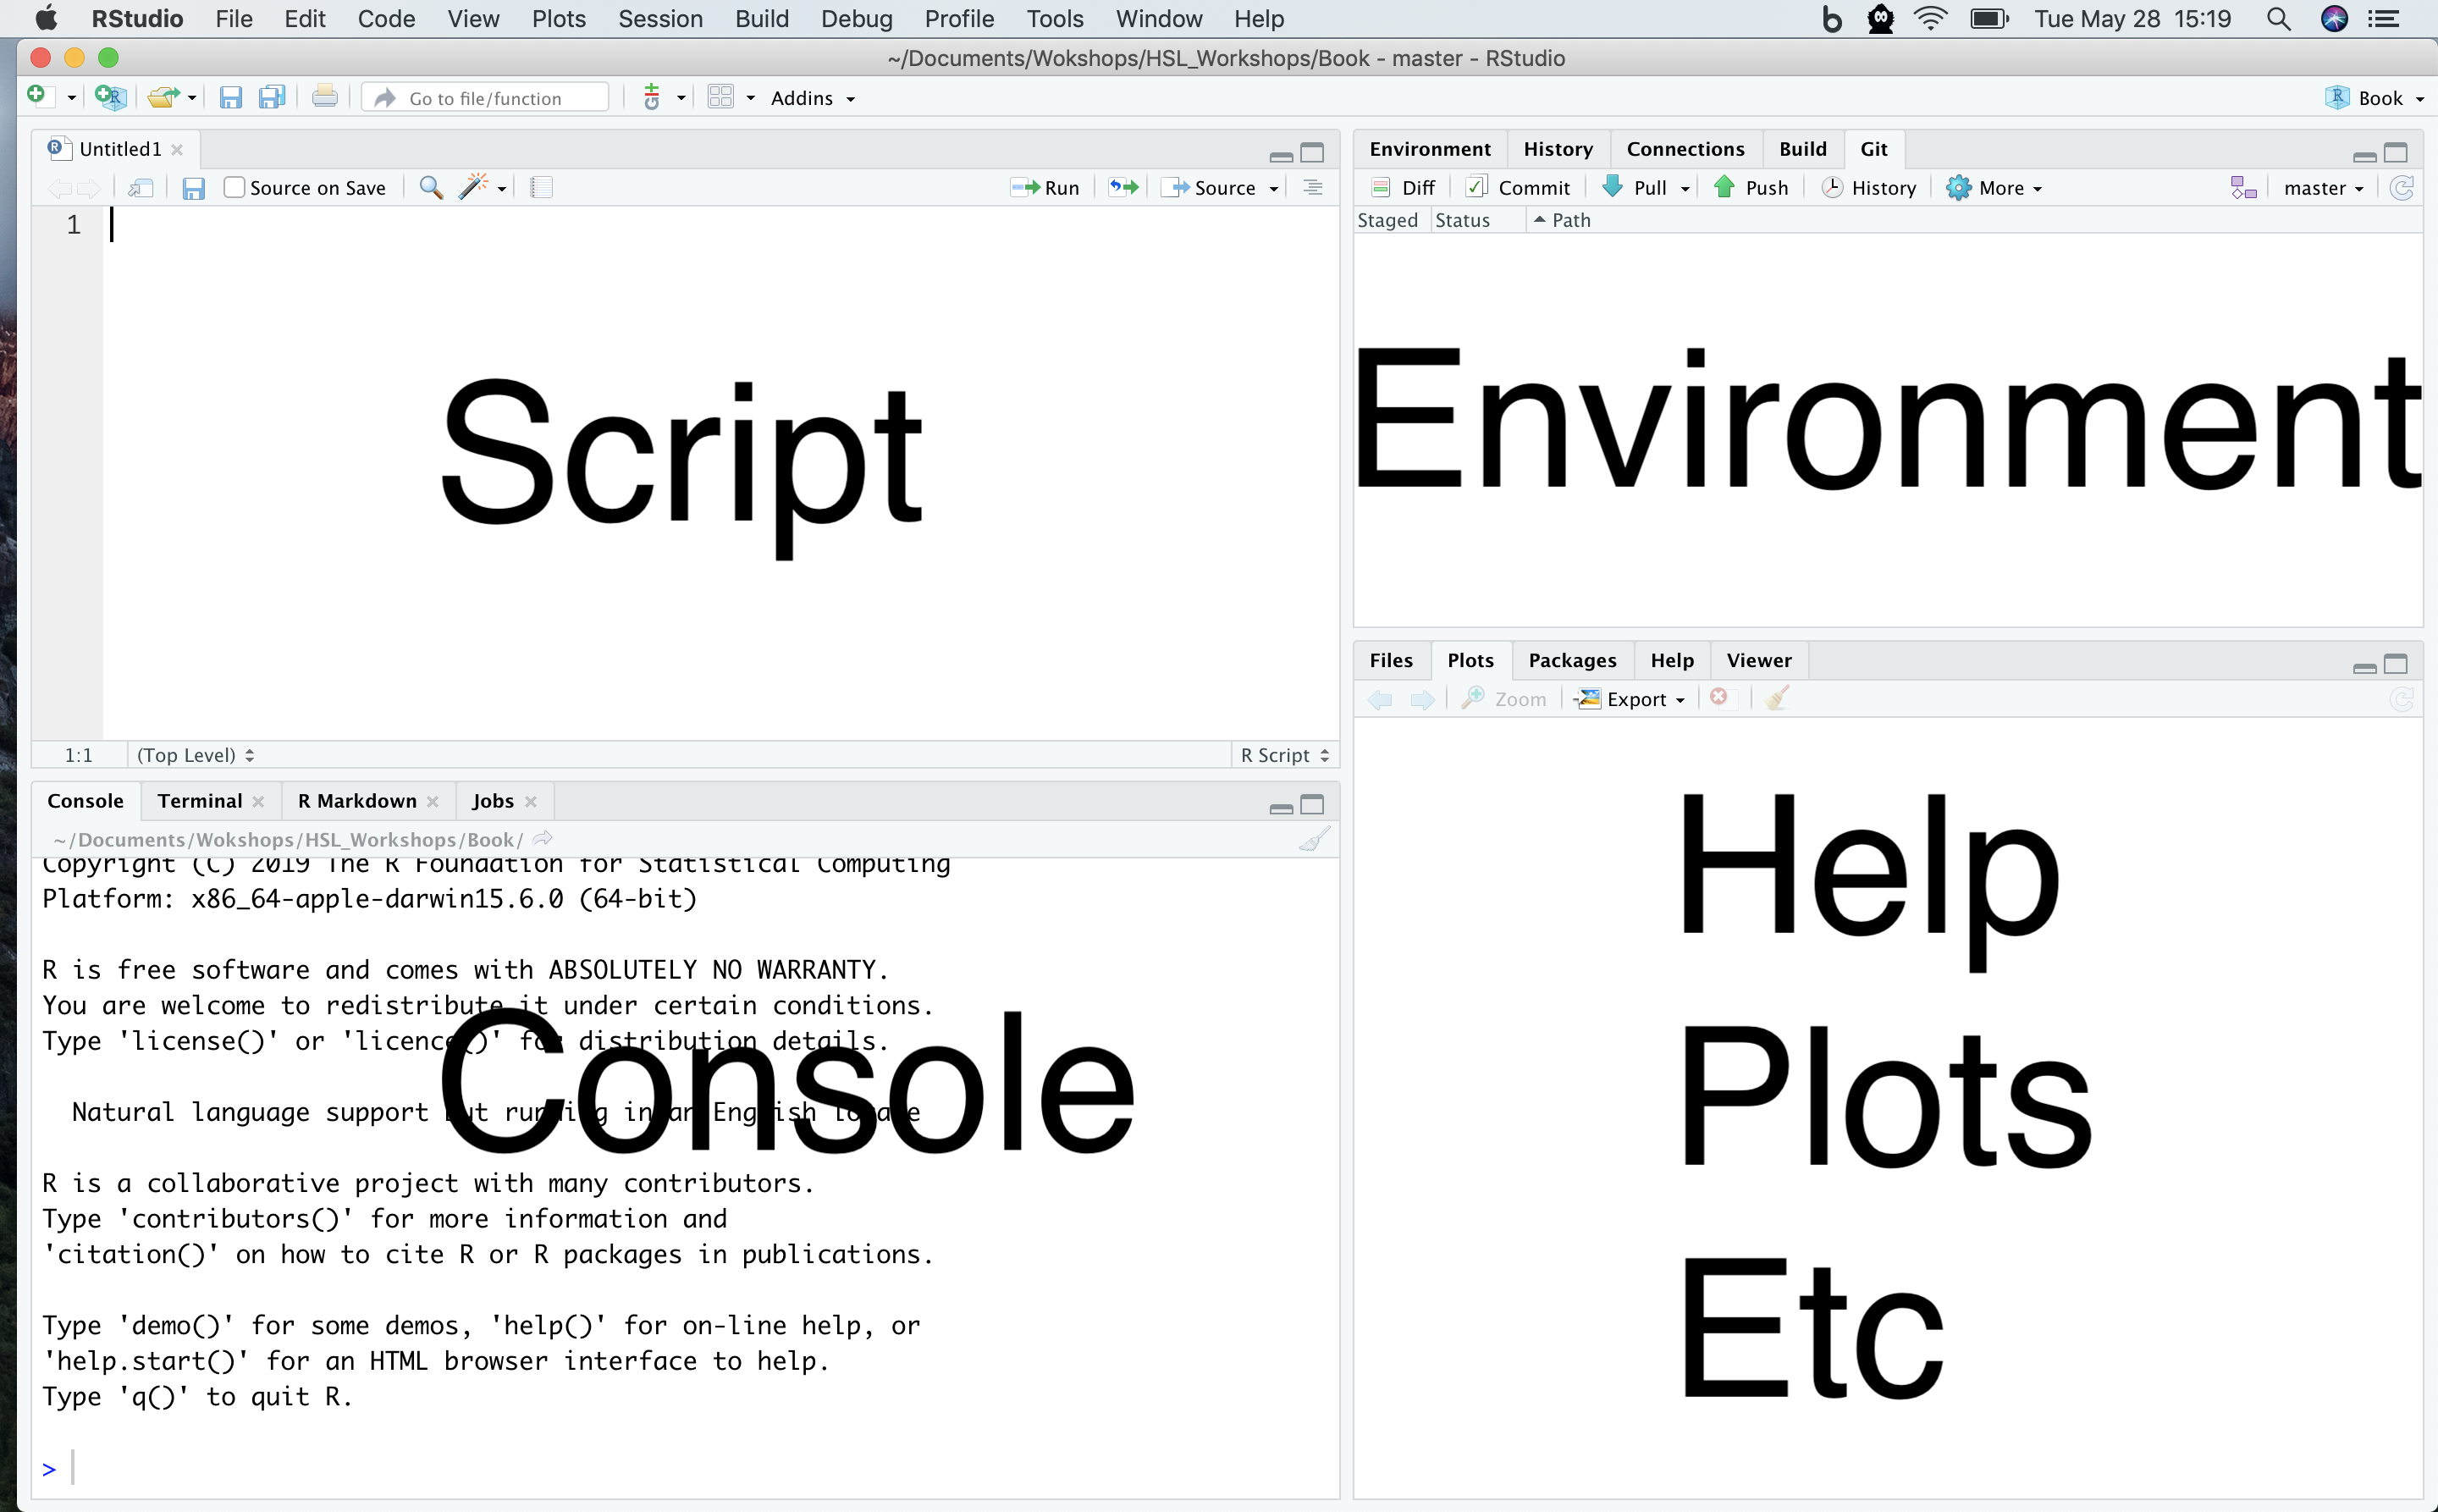Click the Push button
The image size is (2438, 1512).
1750,188
